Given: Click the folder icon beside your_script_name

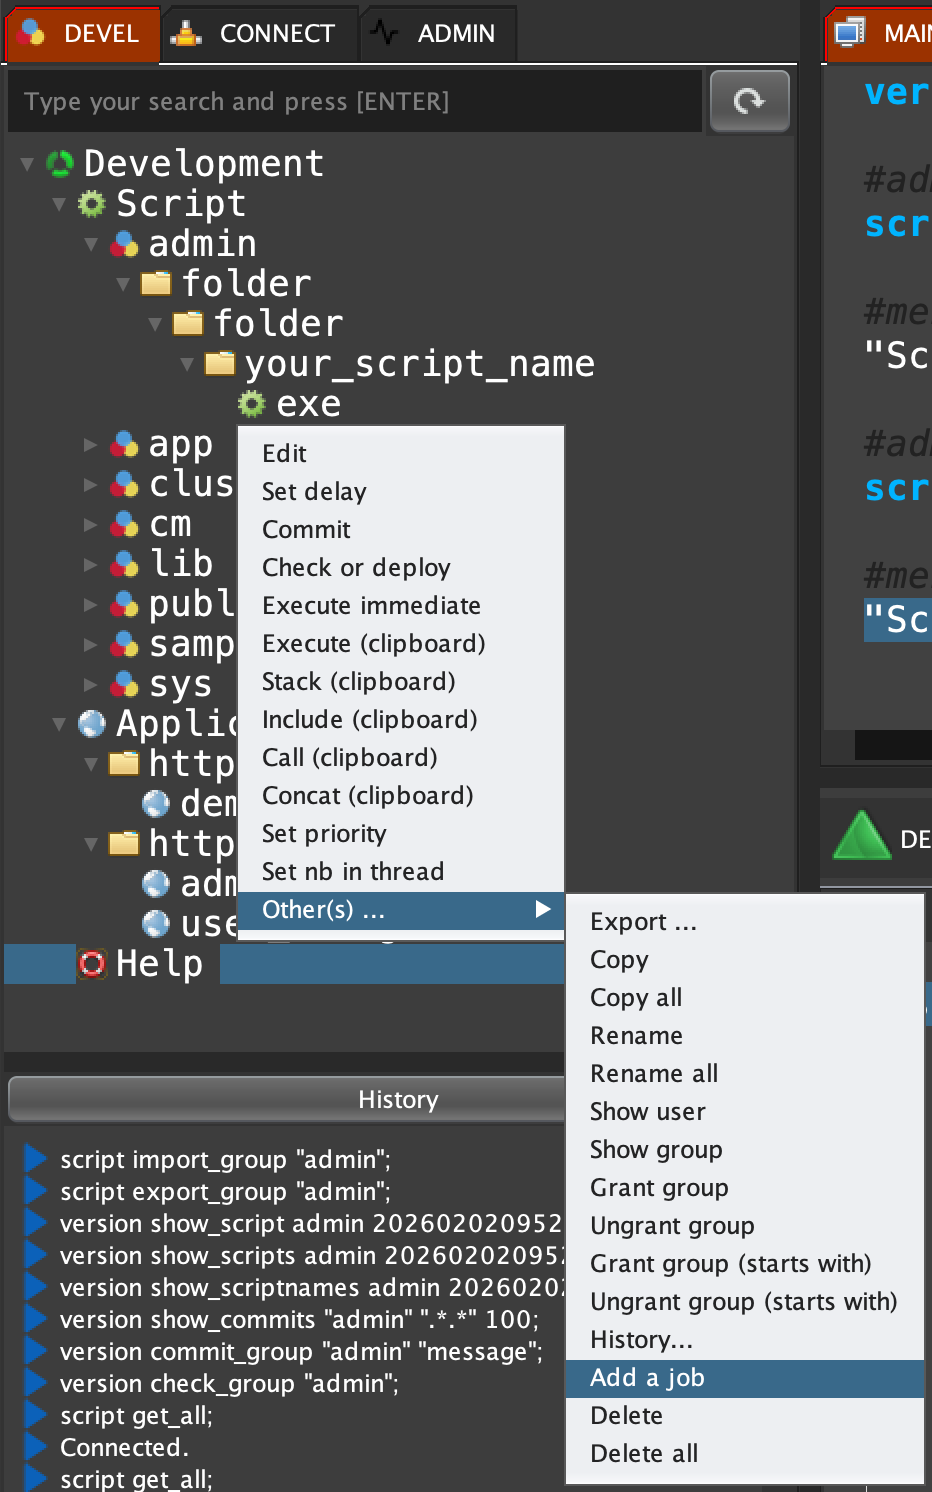Looking at the screenshot, I should pos(220,363).
